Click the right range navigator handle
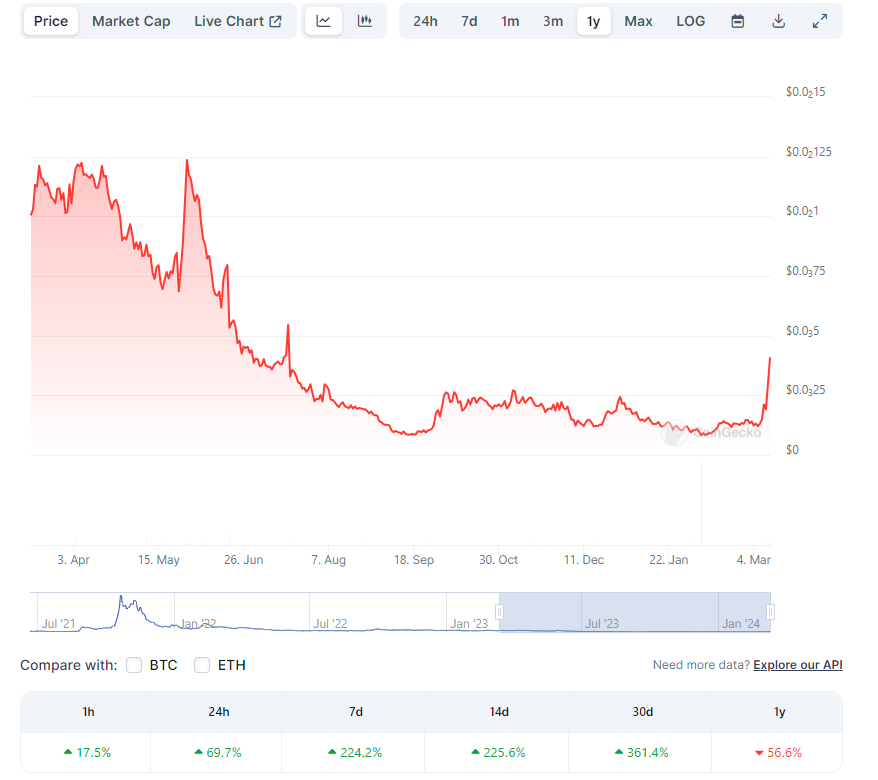The image size is (878, 780). [770, 611]
